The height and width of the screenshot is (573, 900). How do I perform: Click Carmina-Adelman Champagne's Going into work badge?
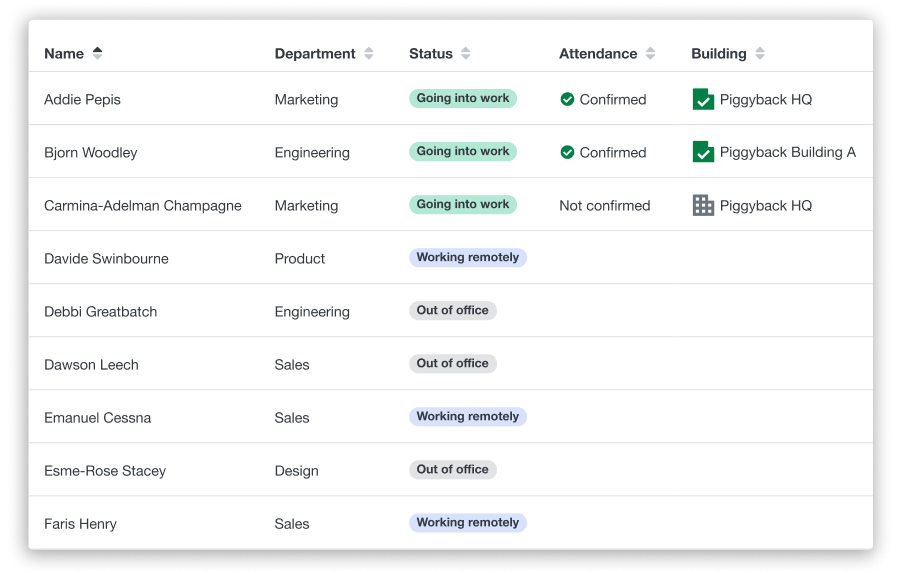(x=463, y=204)
